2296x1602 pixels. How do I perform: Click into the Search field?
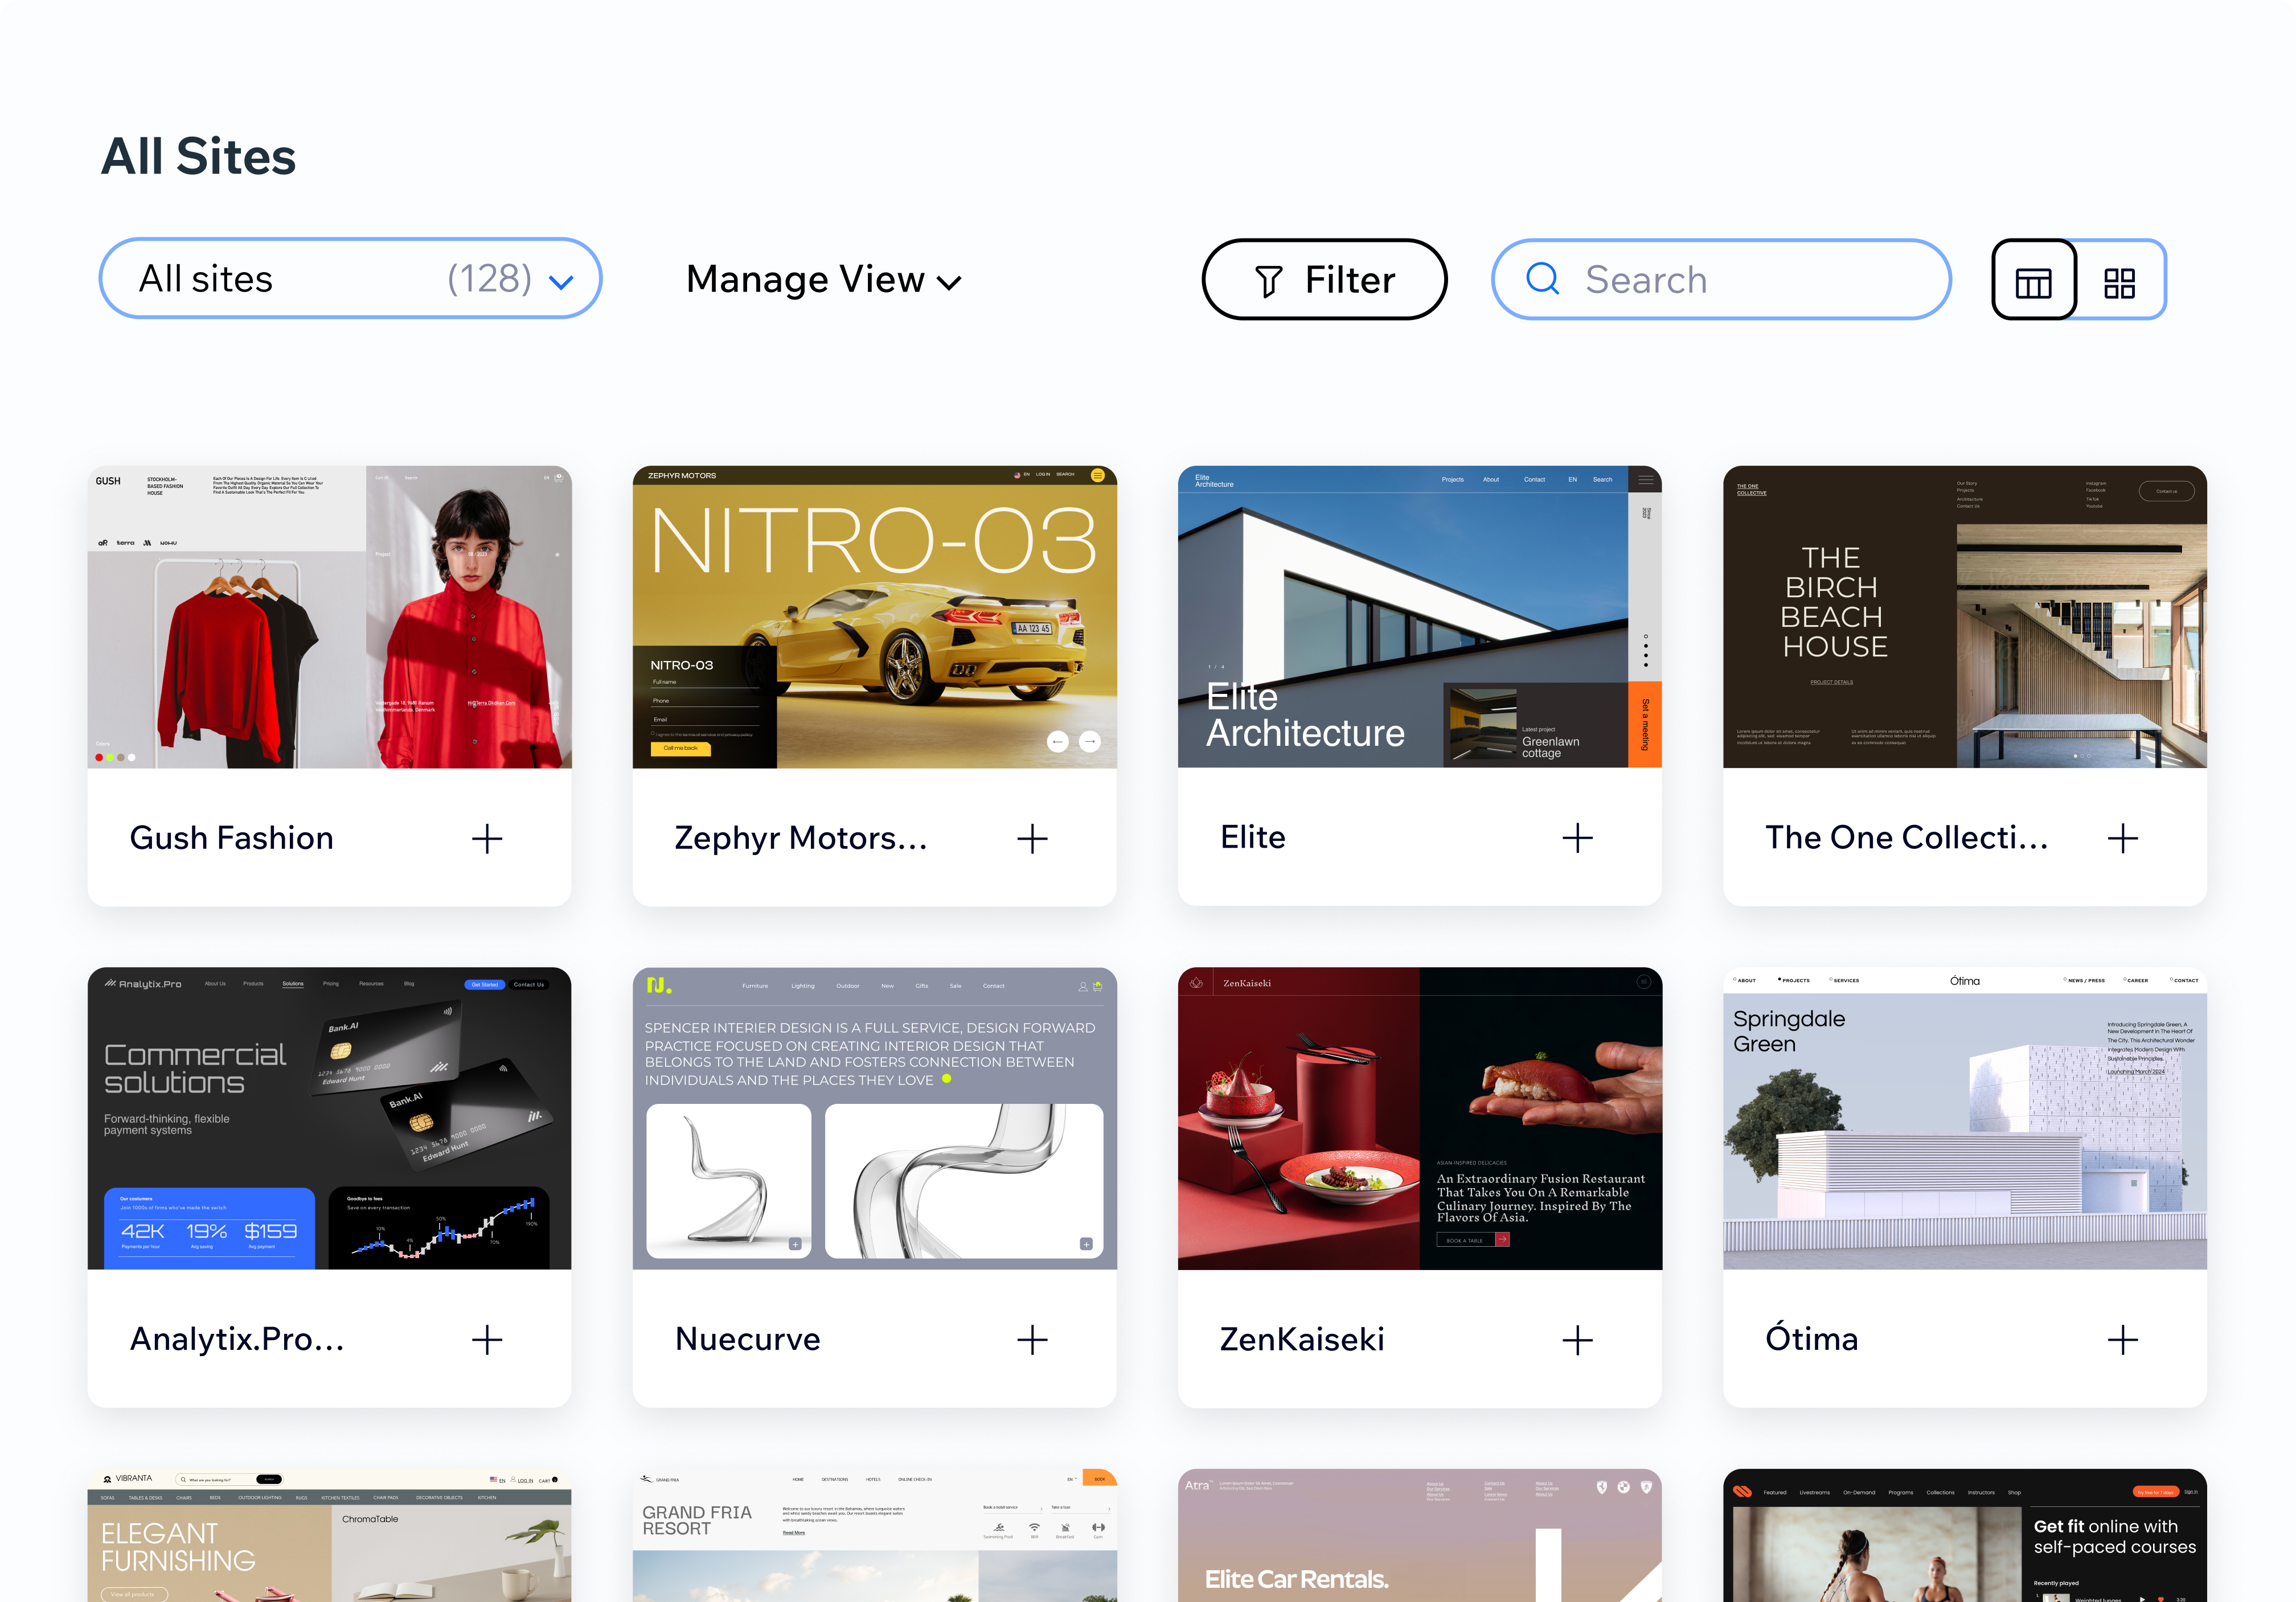1721,280
